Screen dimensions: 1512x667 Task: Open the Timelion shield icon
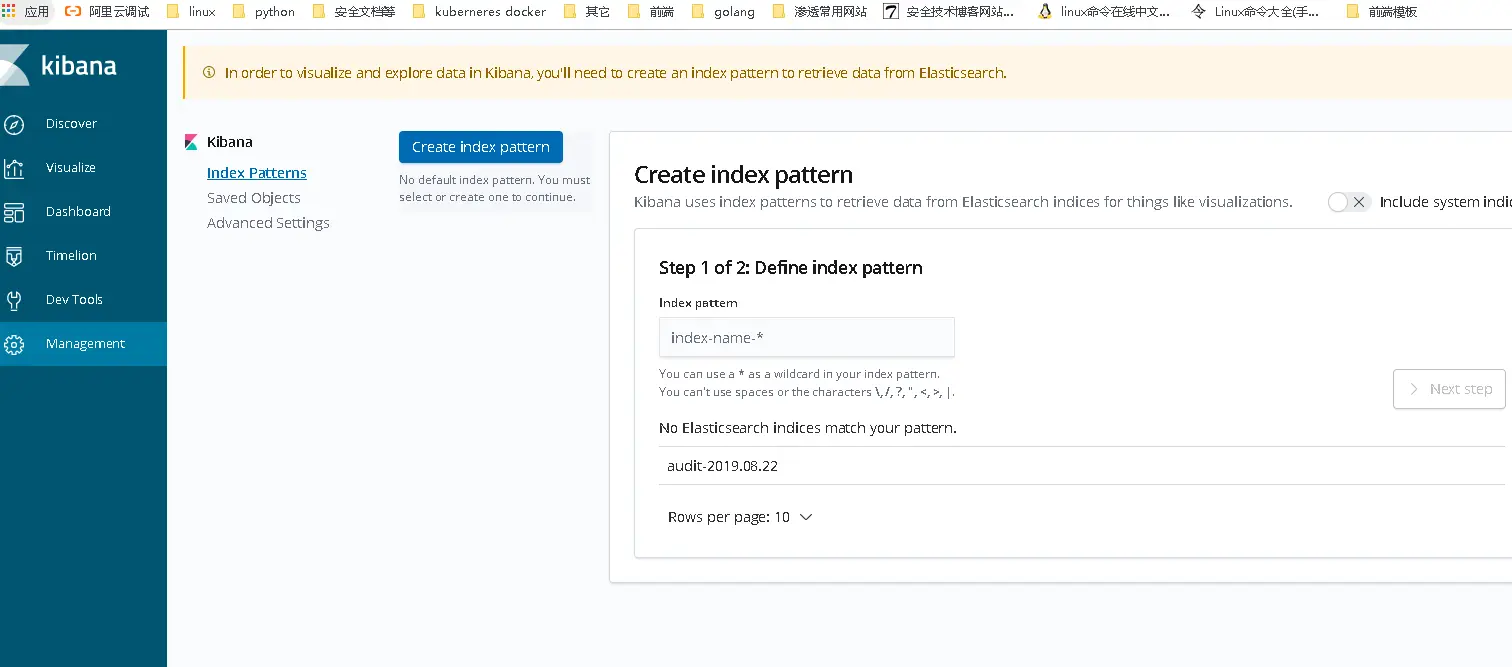[14, 256]
